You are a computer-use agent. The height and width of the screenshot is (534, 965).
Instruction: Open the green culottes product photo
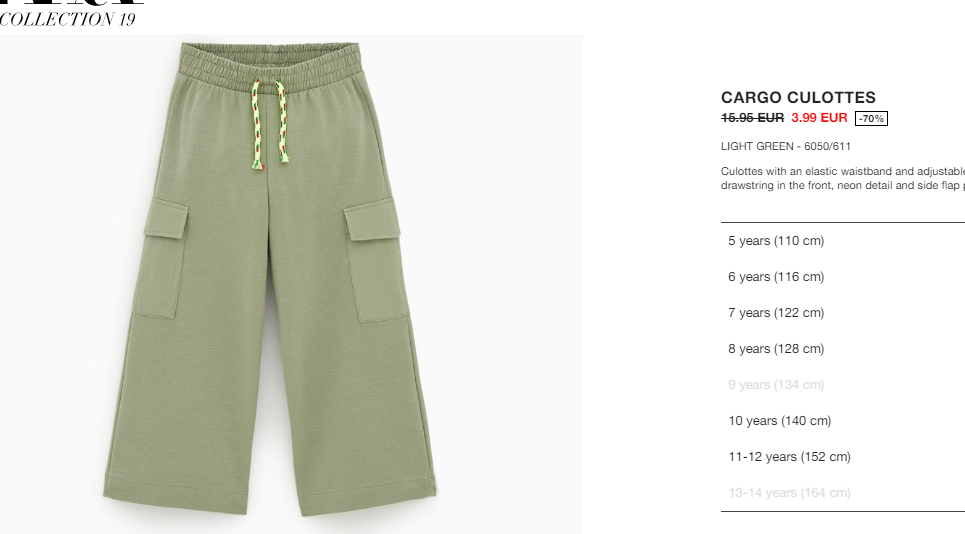coord(291,284)
